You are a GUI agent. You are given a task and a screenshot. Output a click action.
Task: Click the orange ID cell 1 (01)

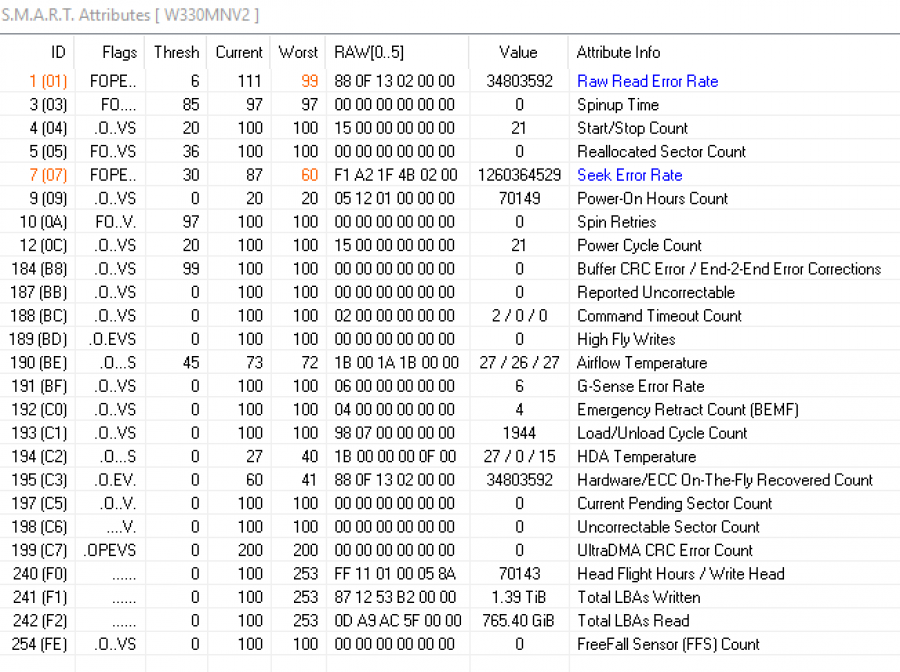pos(48,81)
